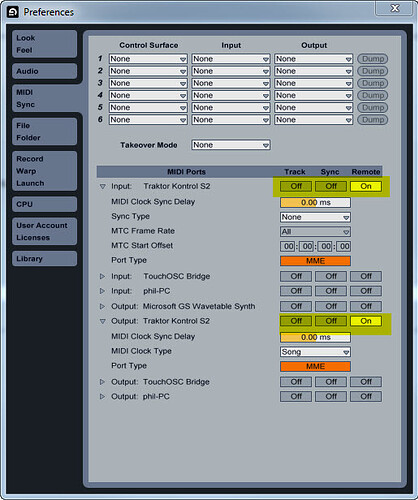Open Output dropdown for control surface row 1
Viewport: 418px width, 500px height.
coord(313,59)
